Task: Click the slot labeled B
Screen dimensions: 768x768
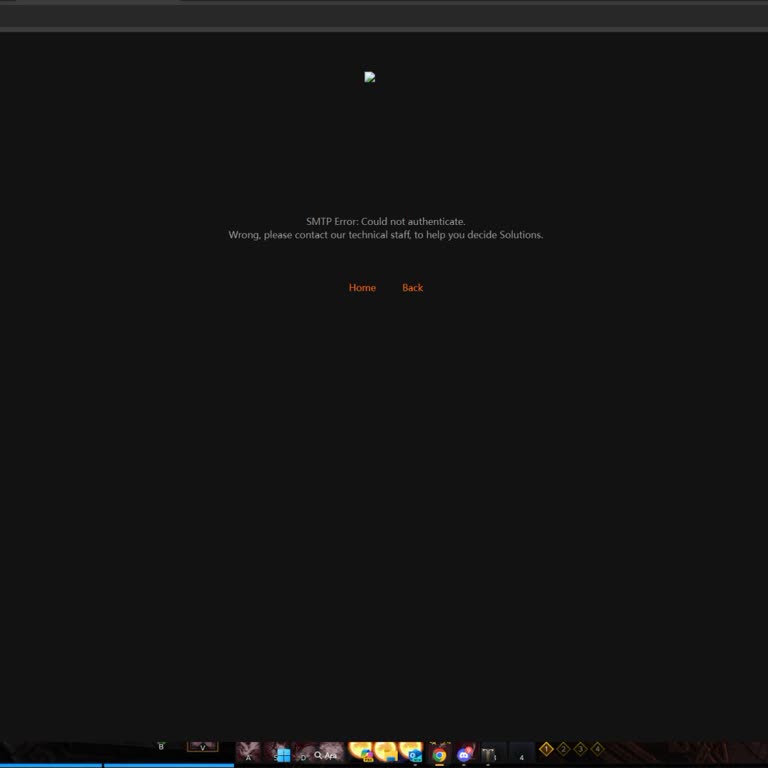Action: [161, 746]
